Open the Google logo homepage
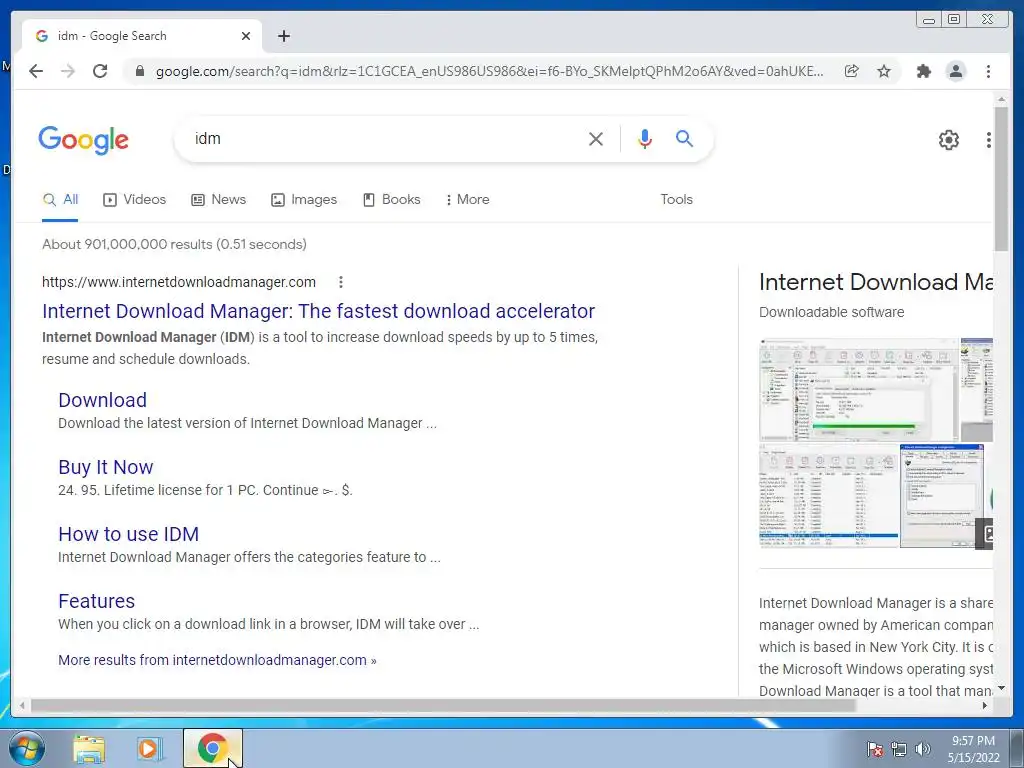This screenshot has width=1024, height=768. [x=84, y=140]
